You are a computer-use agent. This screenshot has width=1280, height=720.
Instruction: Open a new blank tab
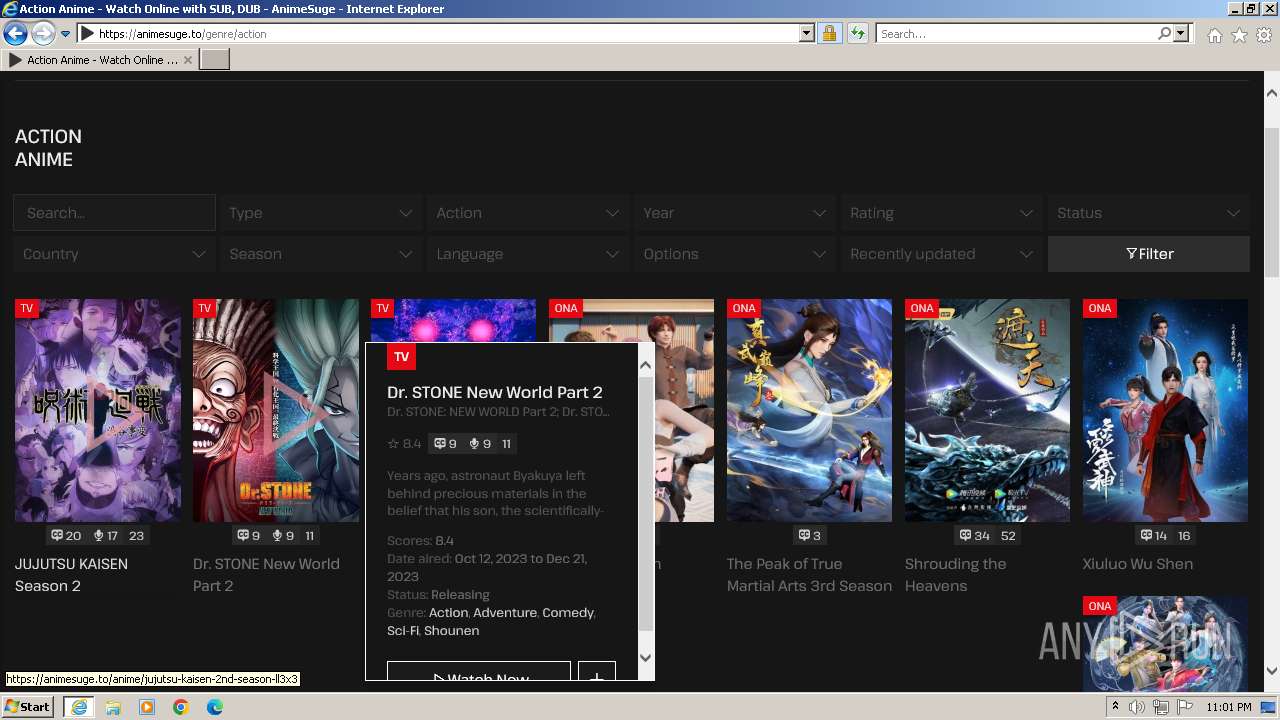coord(215,60)
